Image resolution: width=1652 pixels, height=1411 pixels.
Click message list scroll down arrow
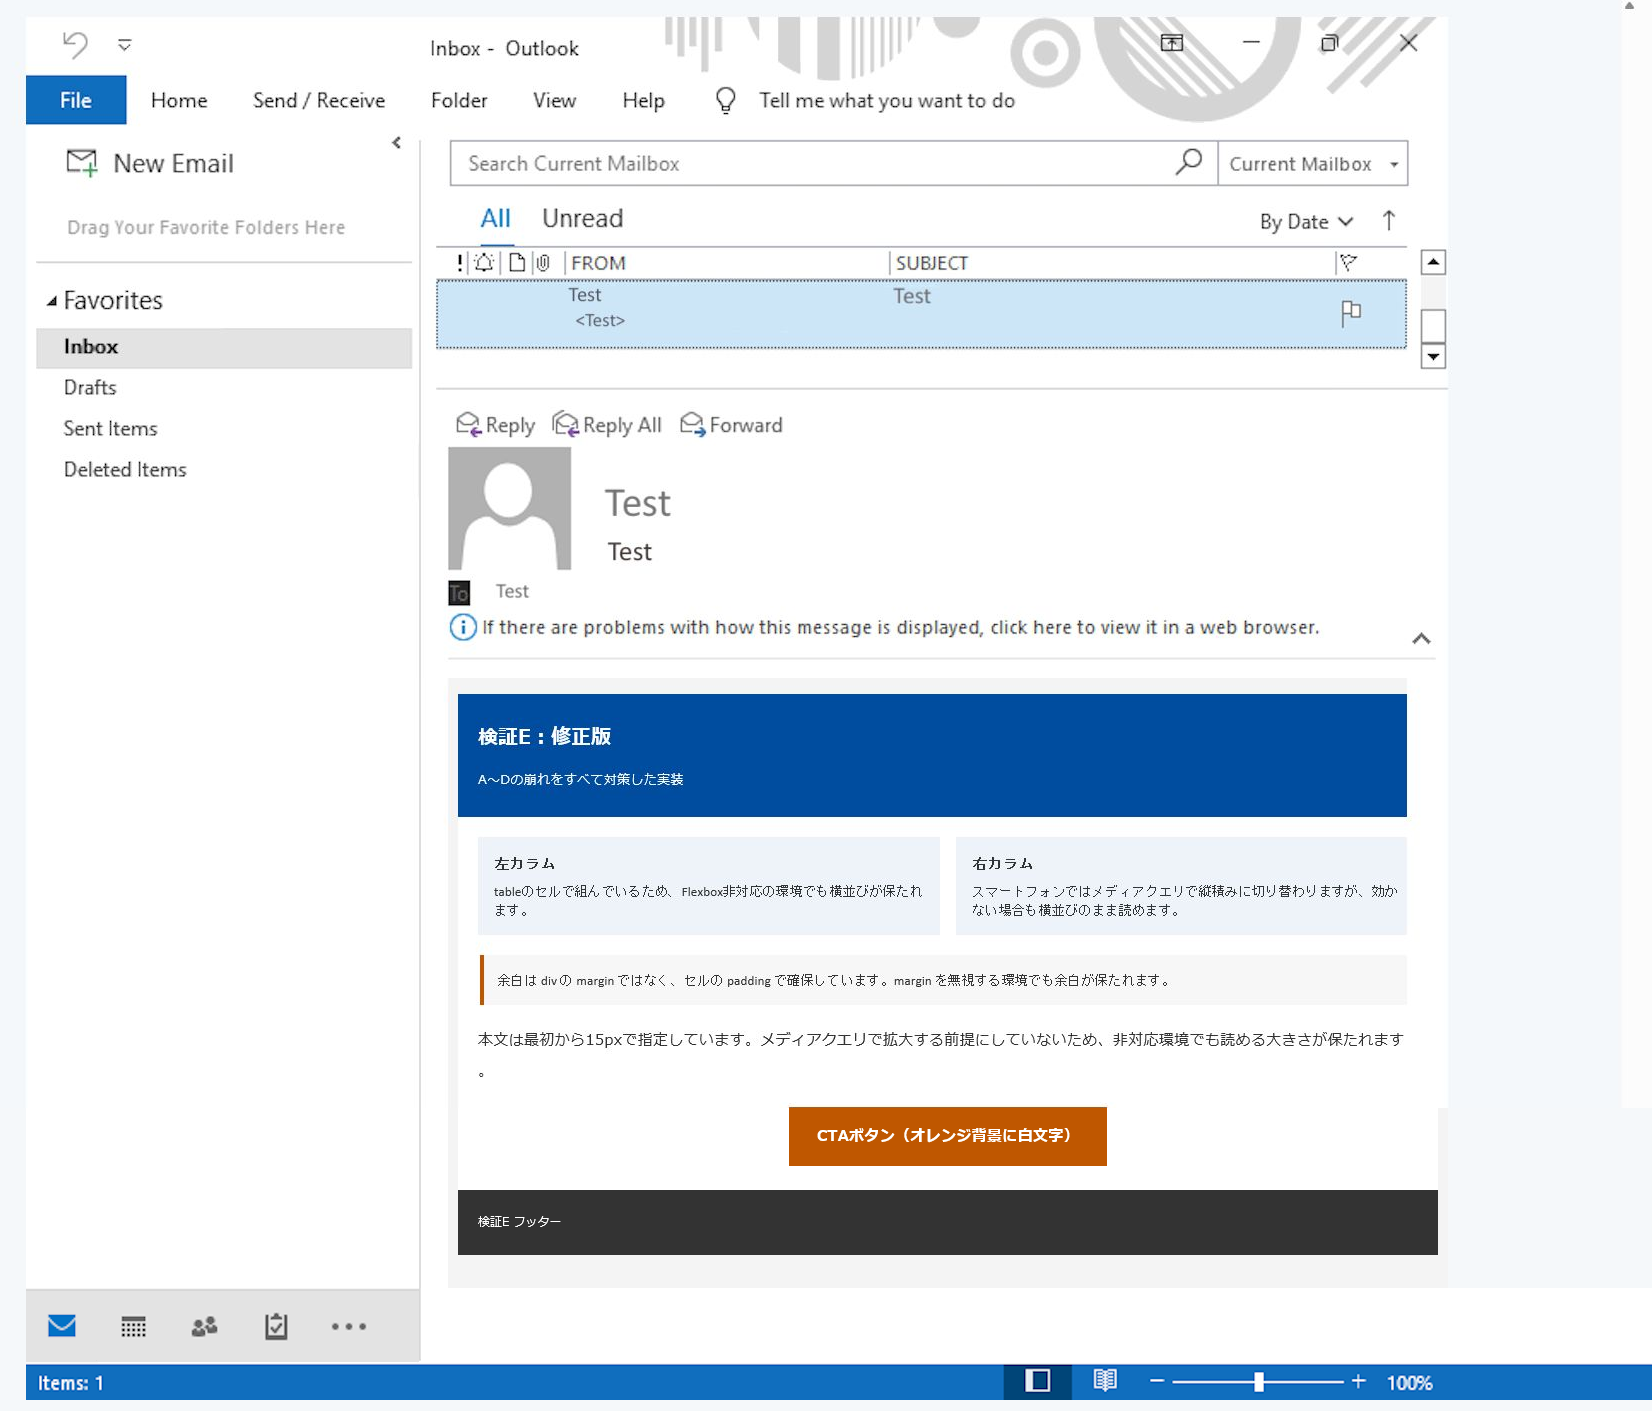point(1433,356)
